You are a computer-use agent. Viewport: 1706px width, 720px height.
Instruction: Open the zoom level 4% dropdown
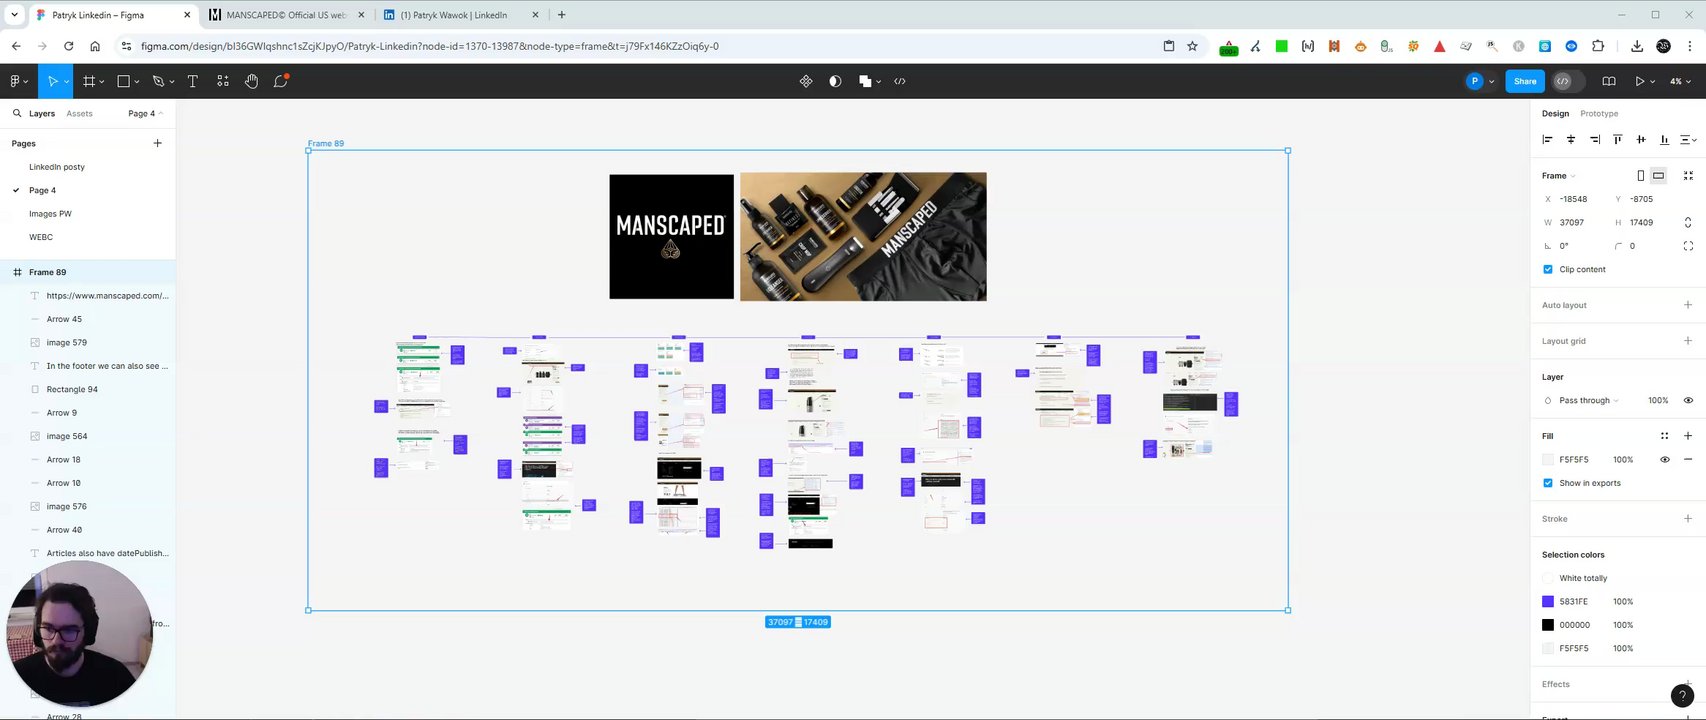click(1680, 81)
